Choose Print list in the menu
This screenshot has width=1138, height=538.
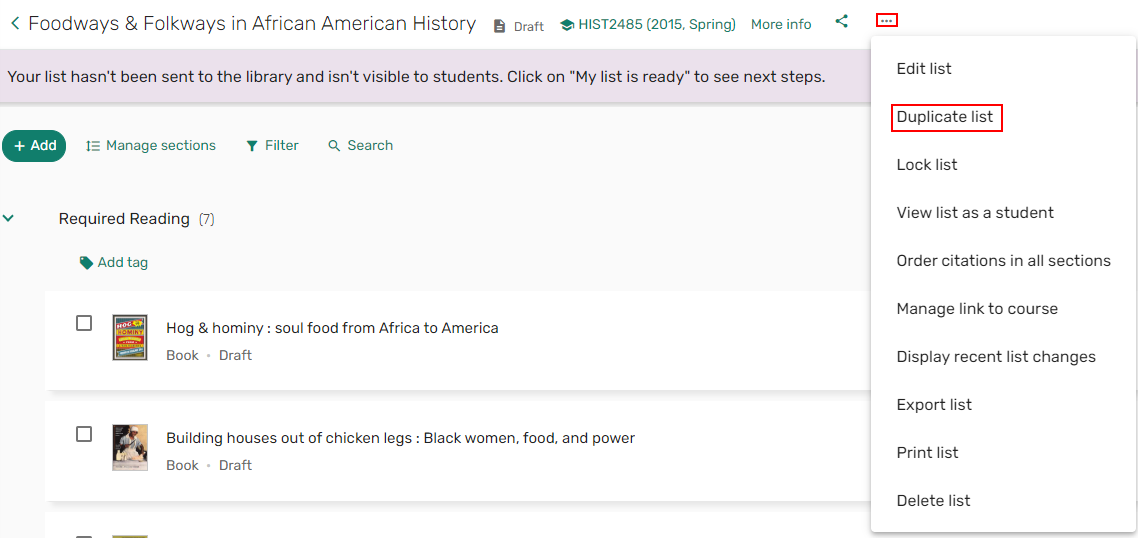[x=928, y=452]
